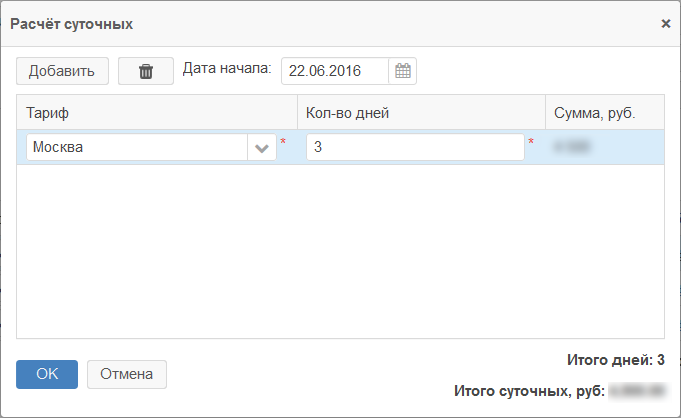Sort by the Тариф column header
681x418 pixels.
pyautogui.click(x=157, y=112)
